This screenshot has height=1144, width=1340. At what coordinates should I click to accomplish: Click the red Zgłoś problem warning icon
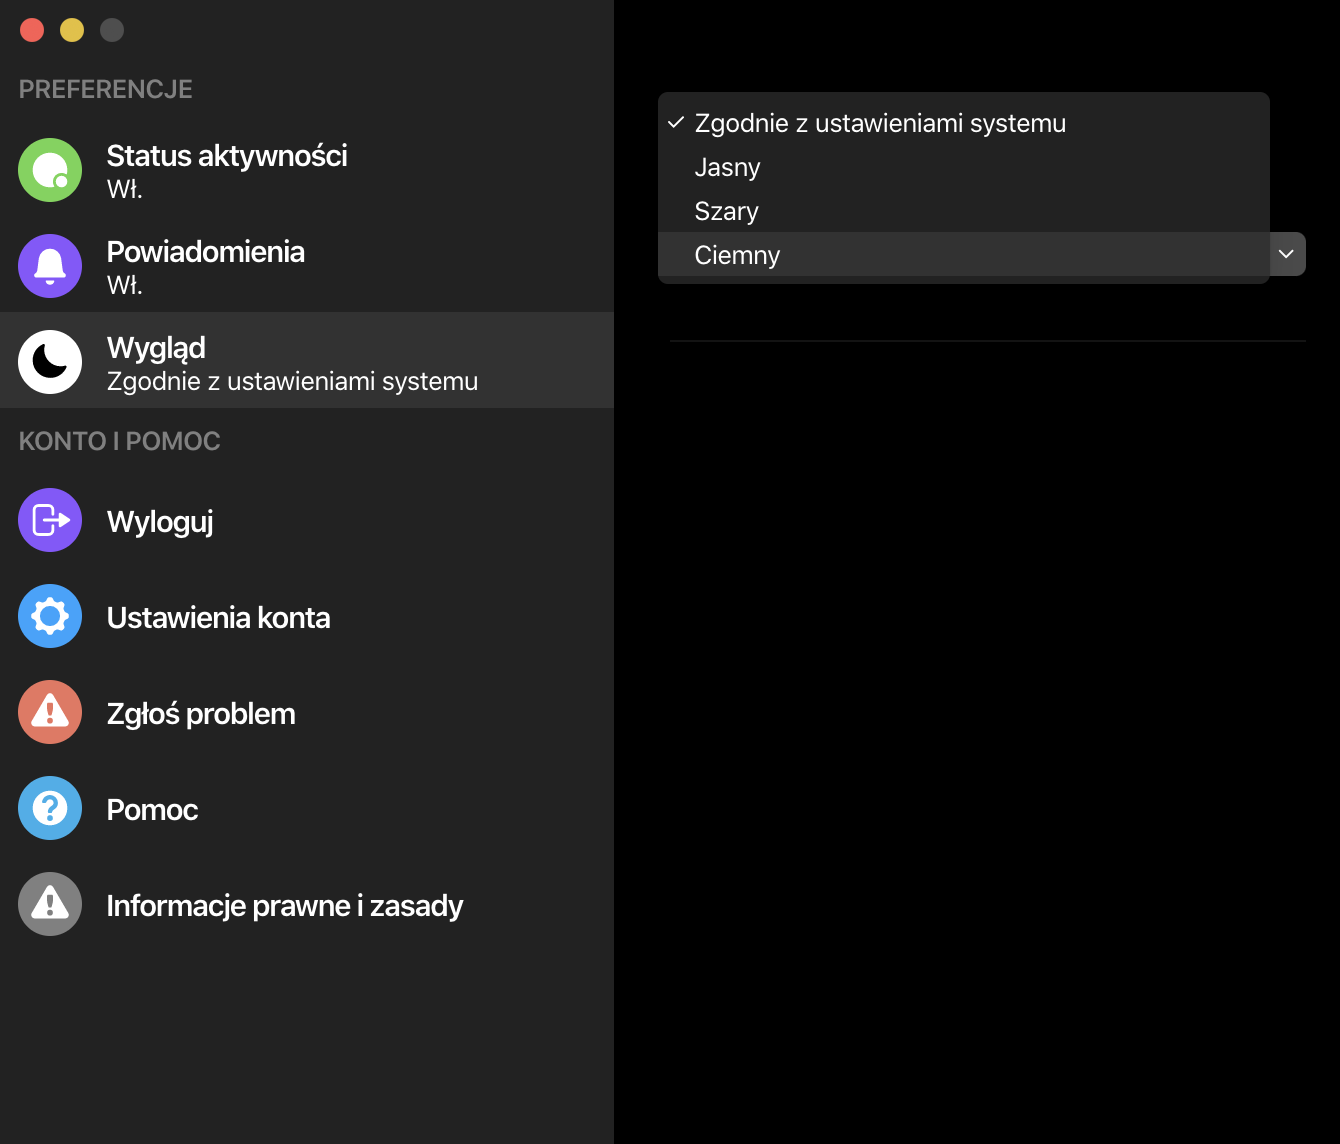click(x=50, y=712)
